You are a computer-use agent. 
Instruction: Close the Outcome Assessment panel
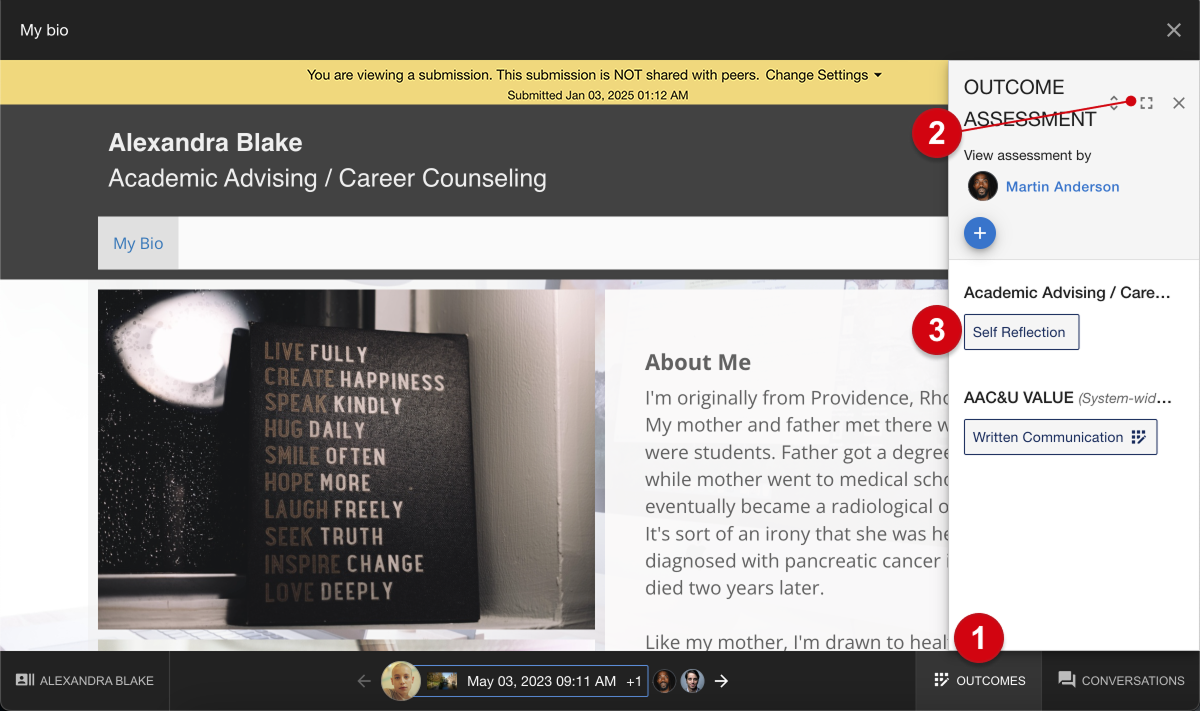point(1179,103)
